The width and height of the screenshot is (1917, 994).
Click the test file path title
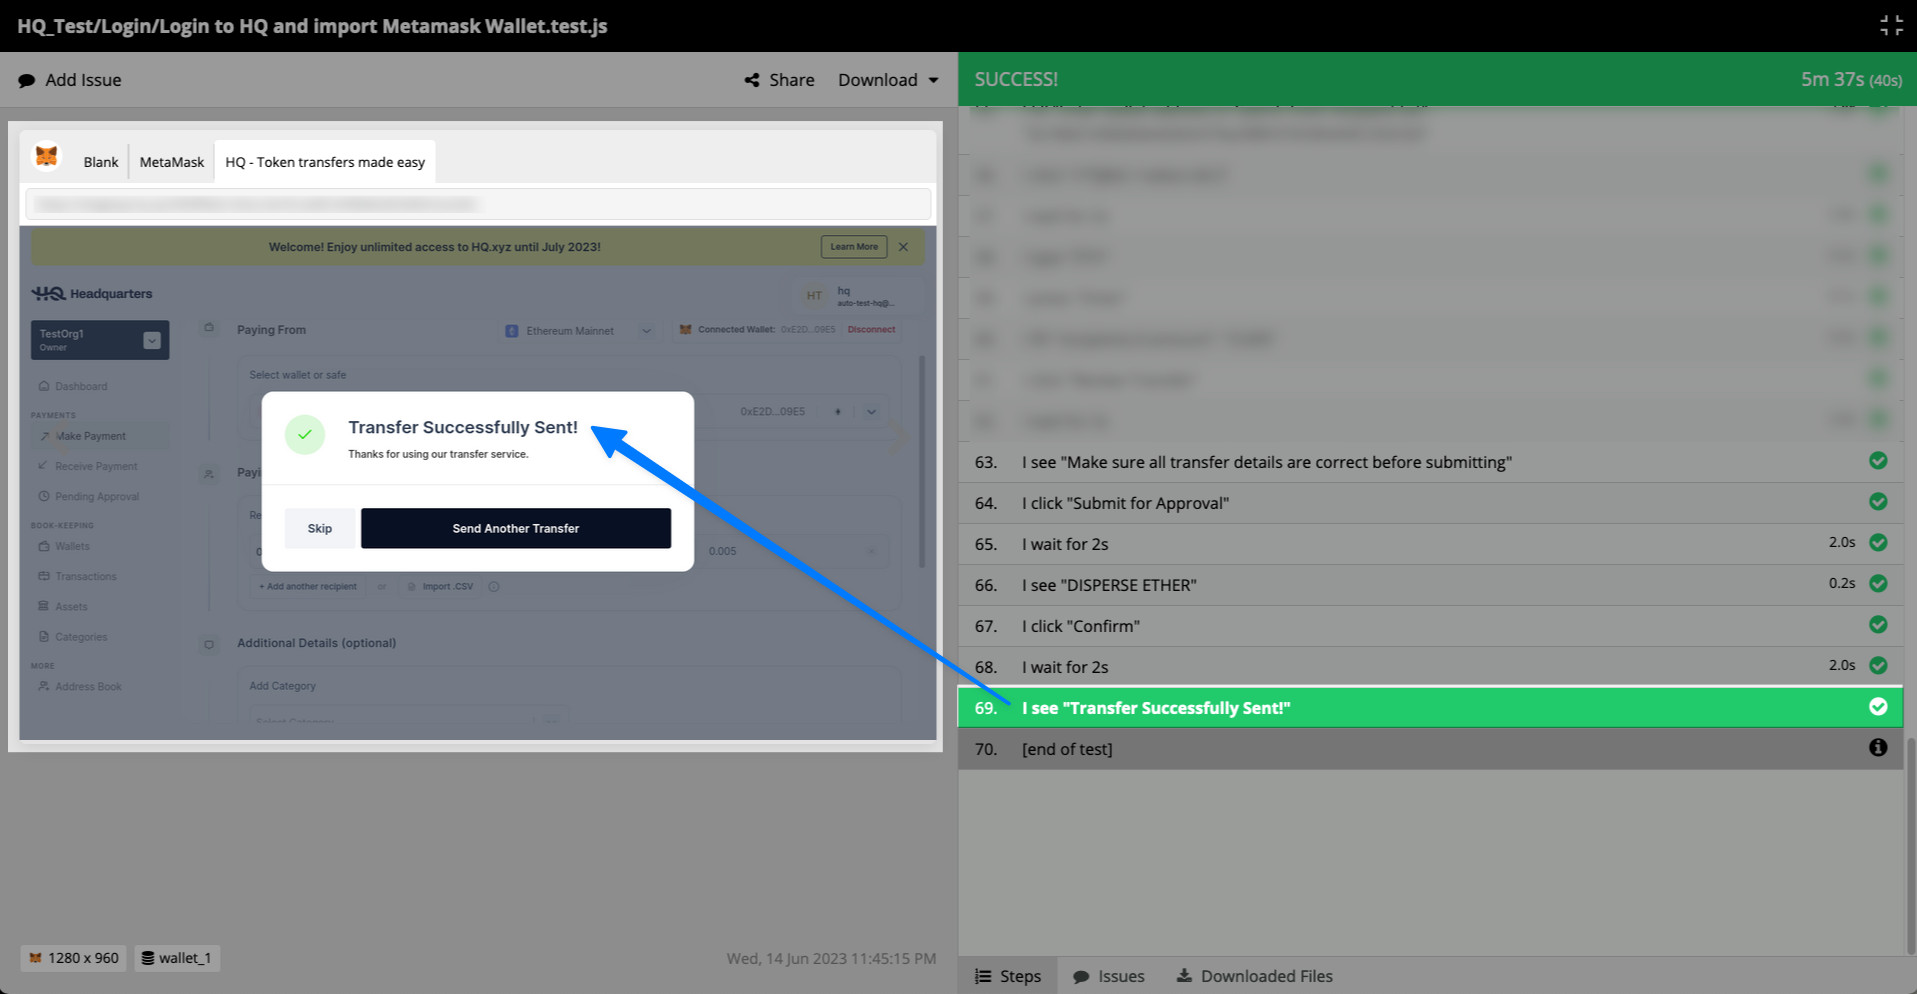click(312, 26)
